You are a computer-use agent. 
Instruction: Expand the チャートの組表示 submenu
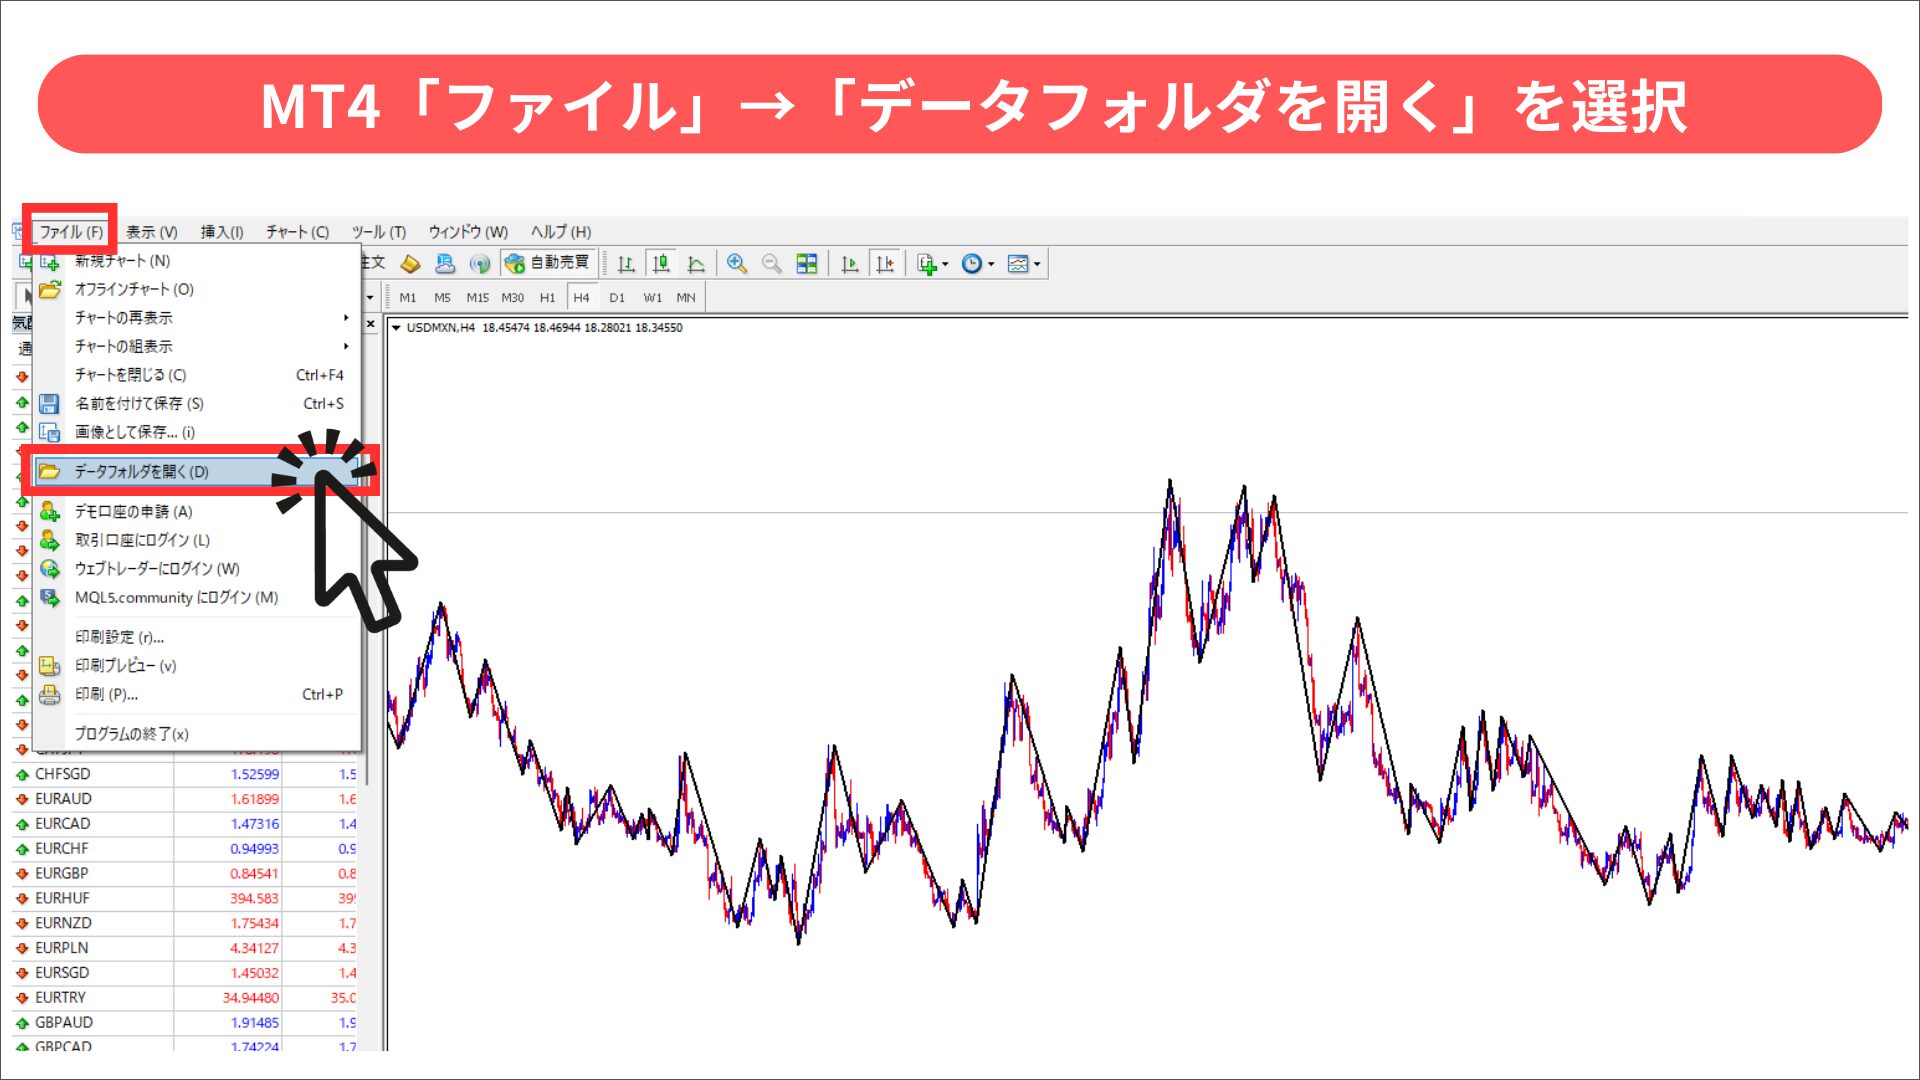click(x=197, y=347)
